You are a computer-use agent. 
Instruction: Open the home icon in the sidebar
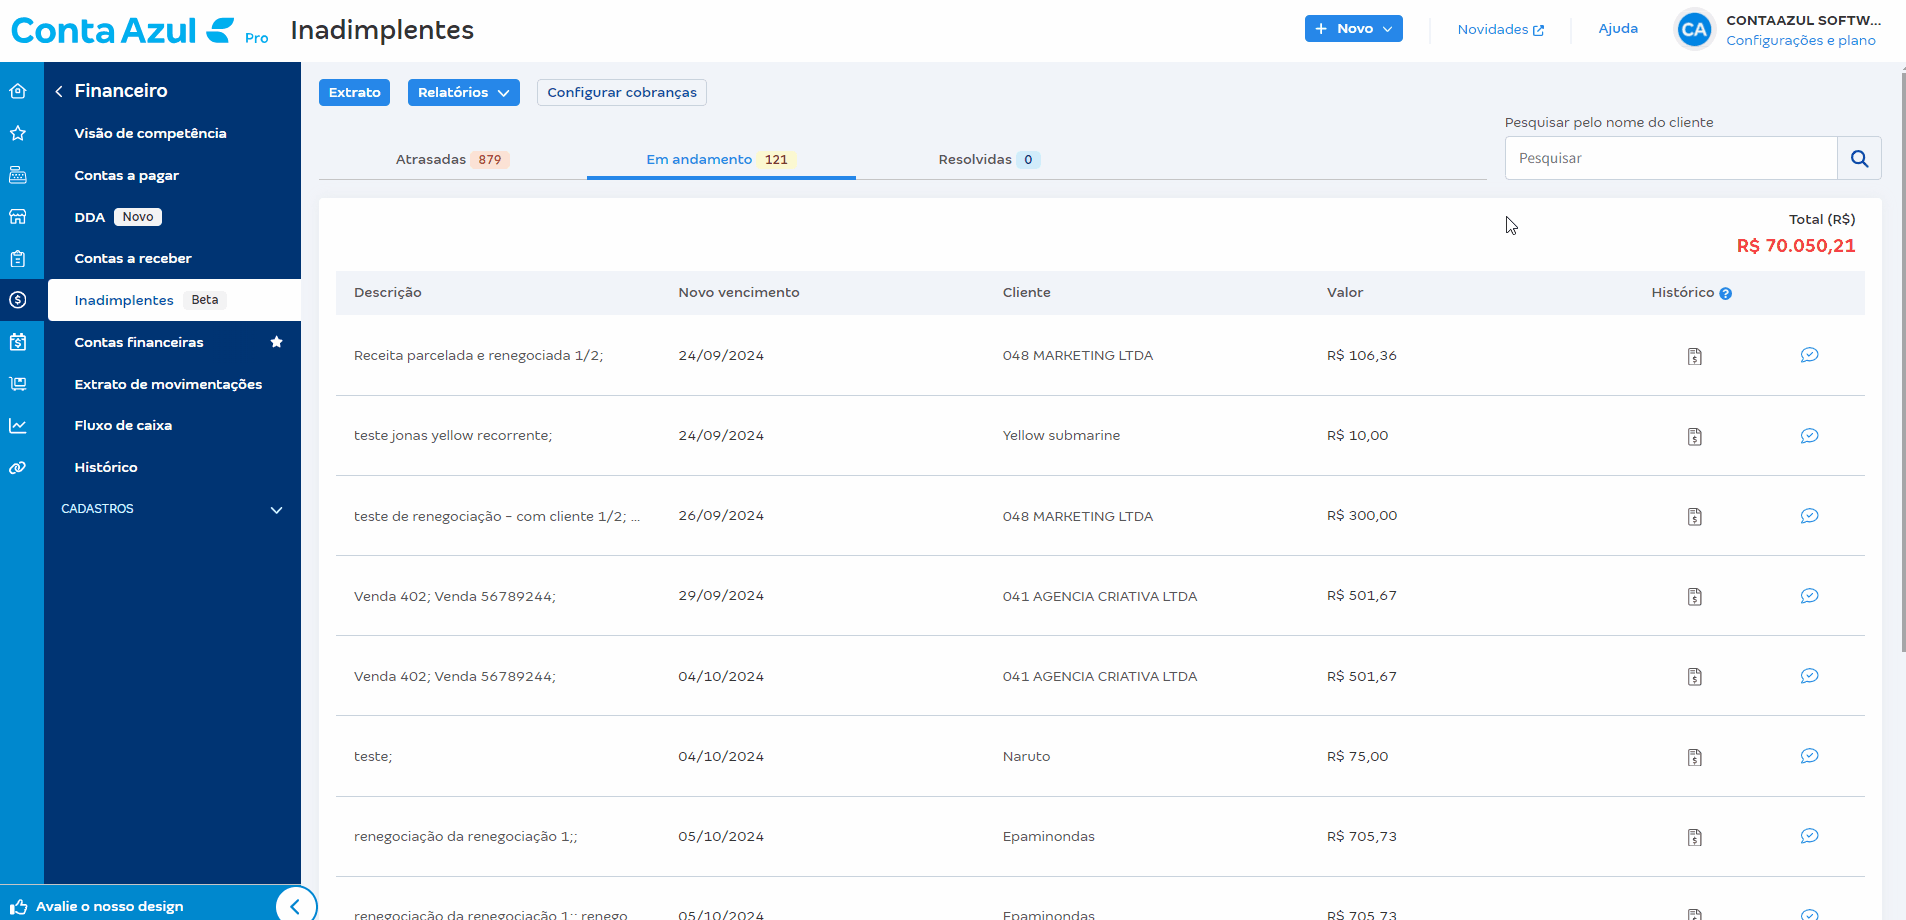click(19, 90)
